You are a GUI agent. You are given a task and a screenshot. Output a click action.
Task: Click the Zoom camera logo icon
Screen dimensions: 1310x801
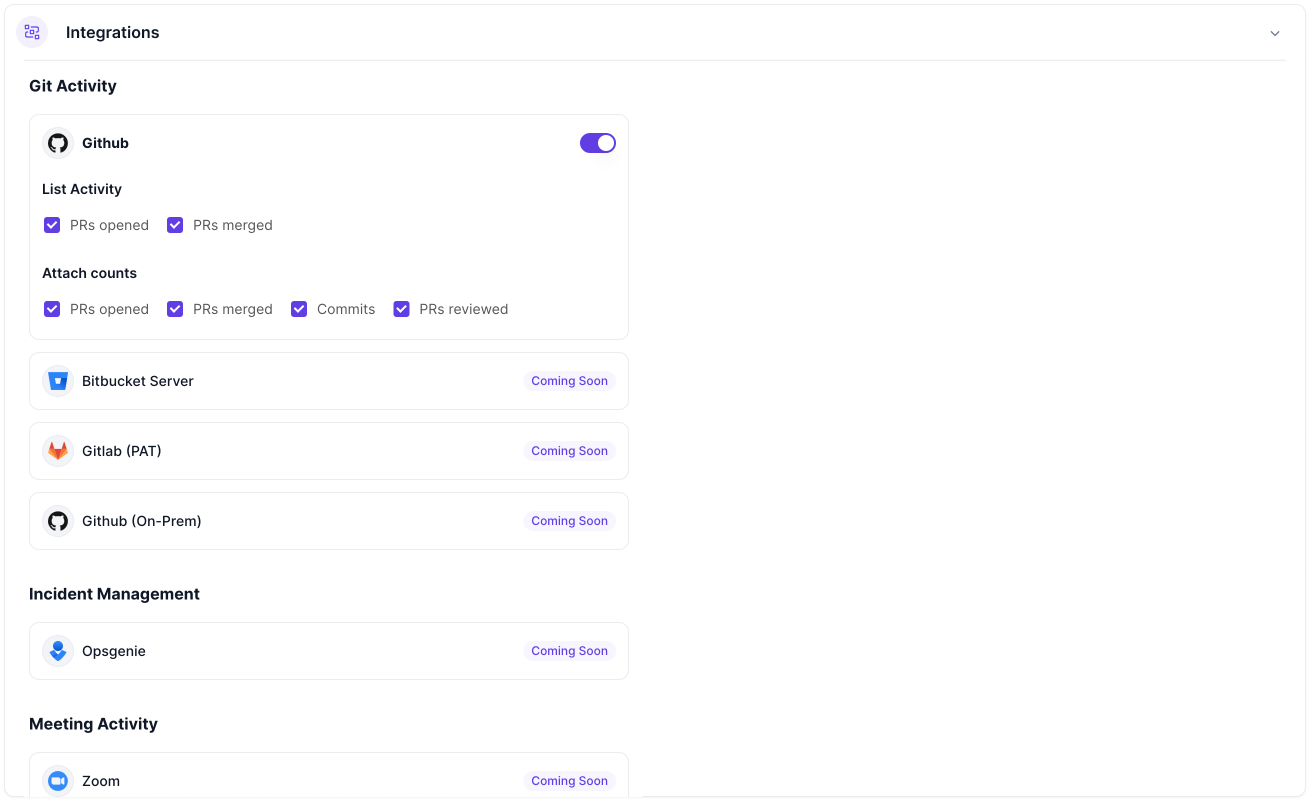[58, 781]
